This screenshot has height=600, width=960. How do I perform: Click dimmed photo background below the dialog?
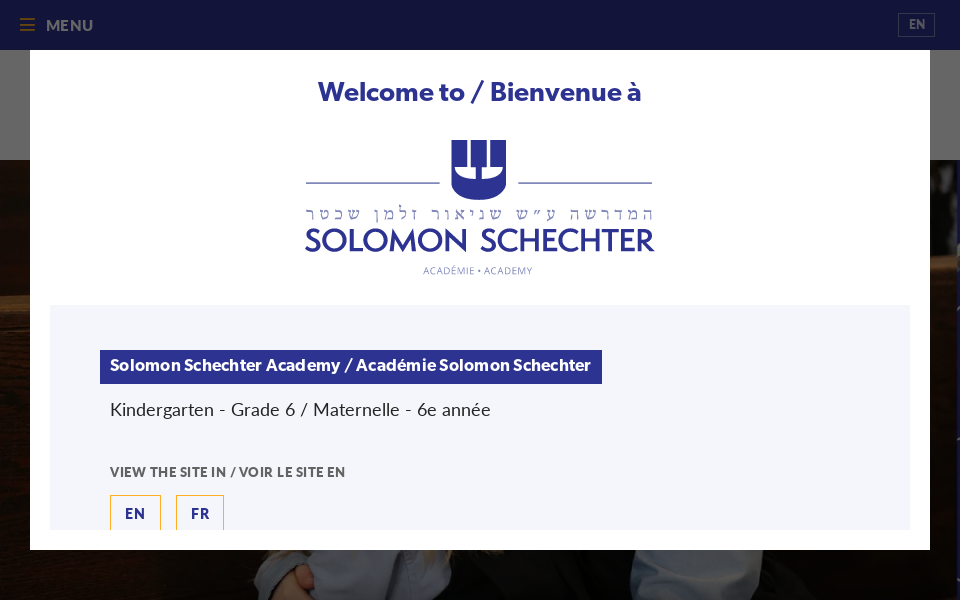(x=480, y=576)
